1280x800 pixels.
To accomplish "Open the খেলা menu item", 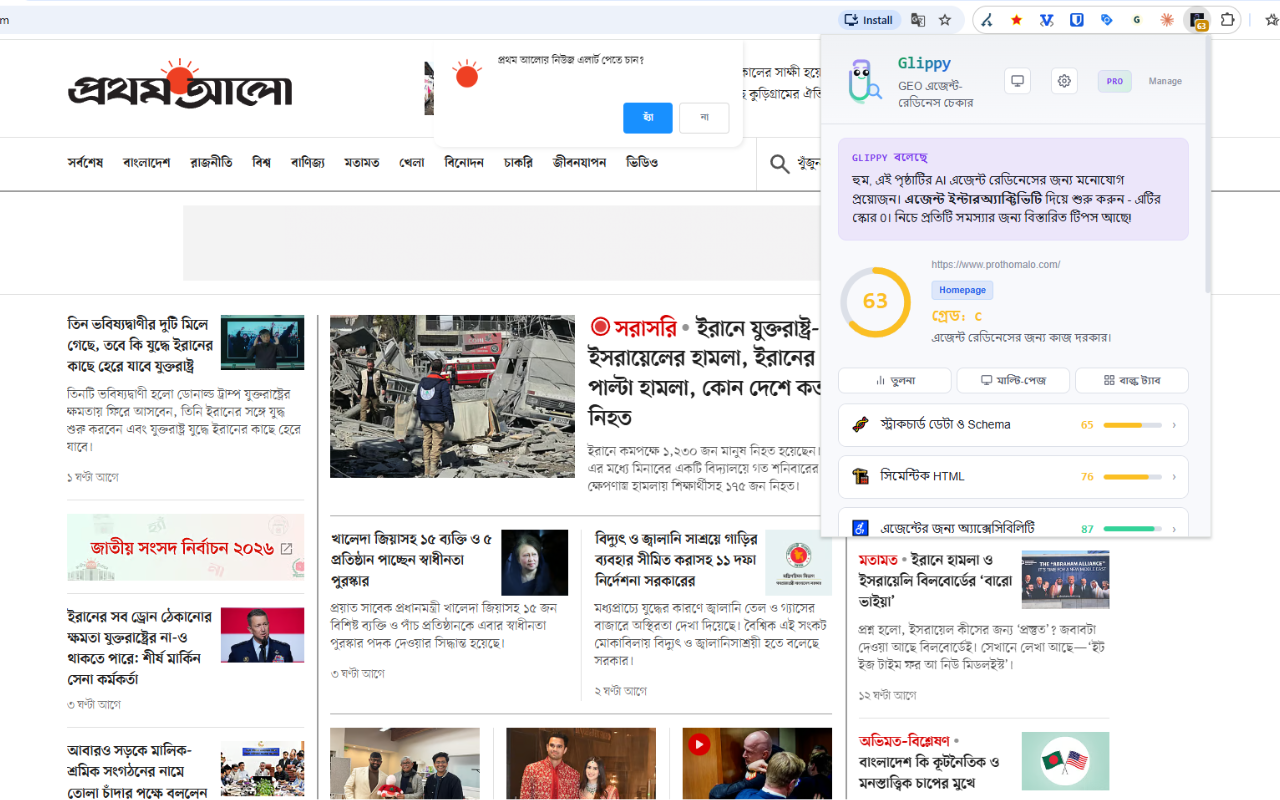I will pyautogui.click(x=412, y=162).
